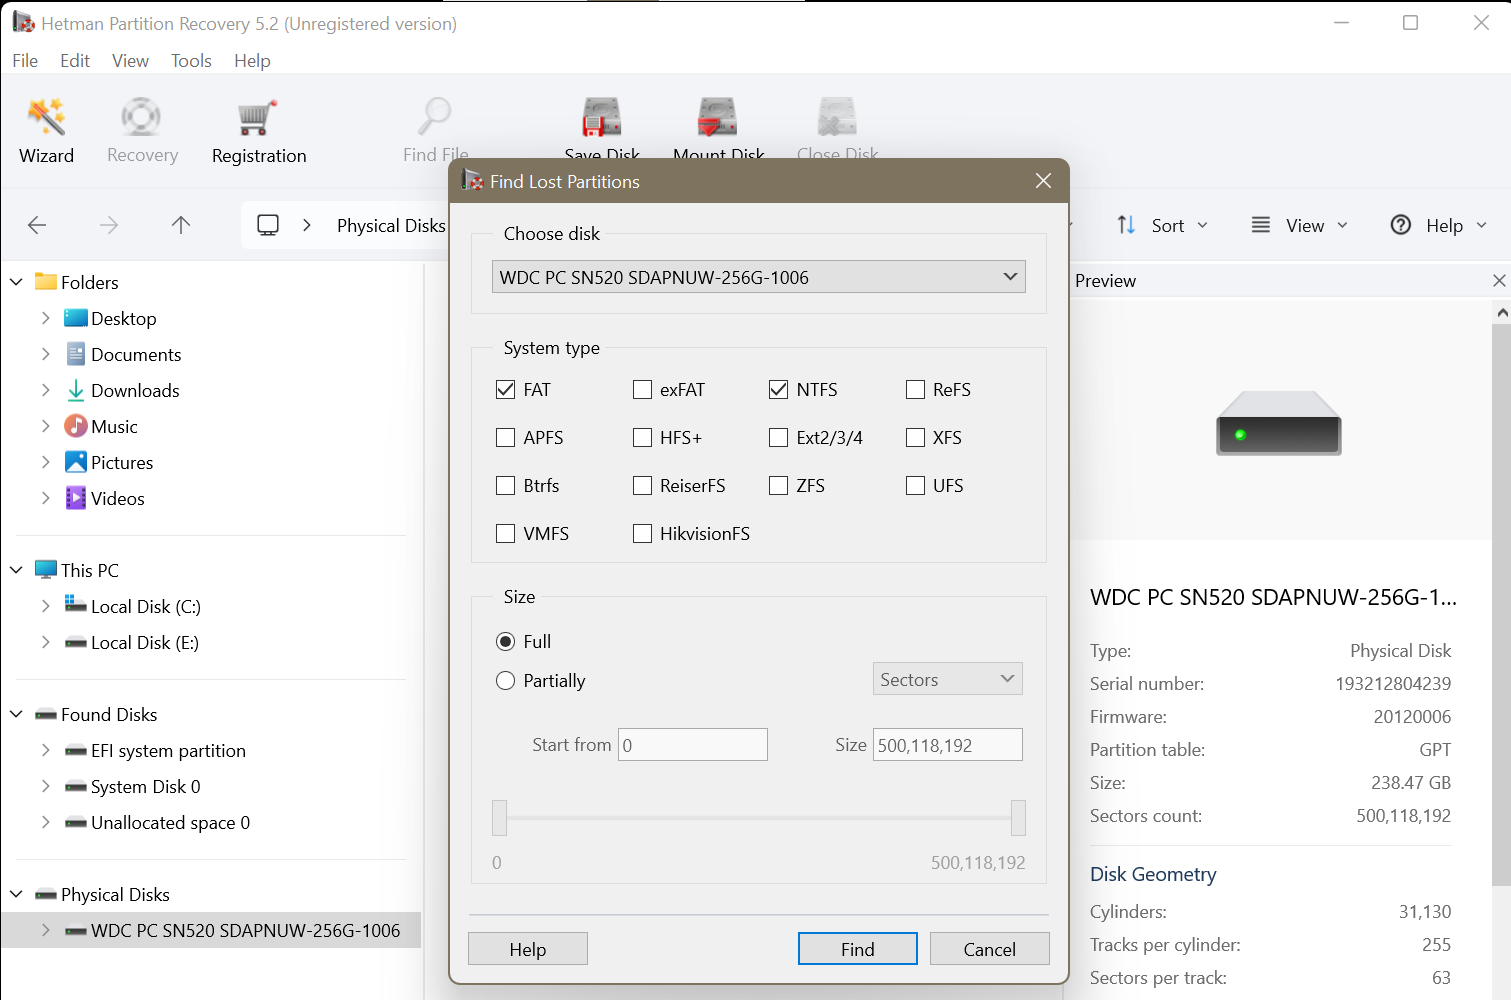Click the Help question mark icon
The height and width of the screenshot is (1000, 1511).
pyautogui.click(x=1401, y=225)
